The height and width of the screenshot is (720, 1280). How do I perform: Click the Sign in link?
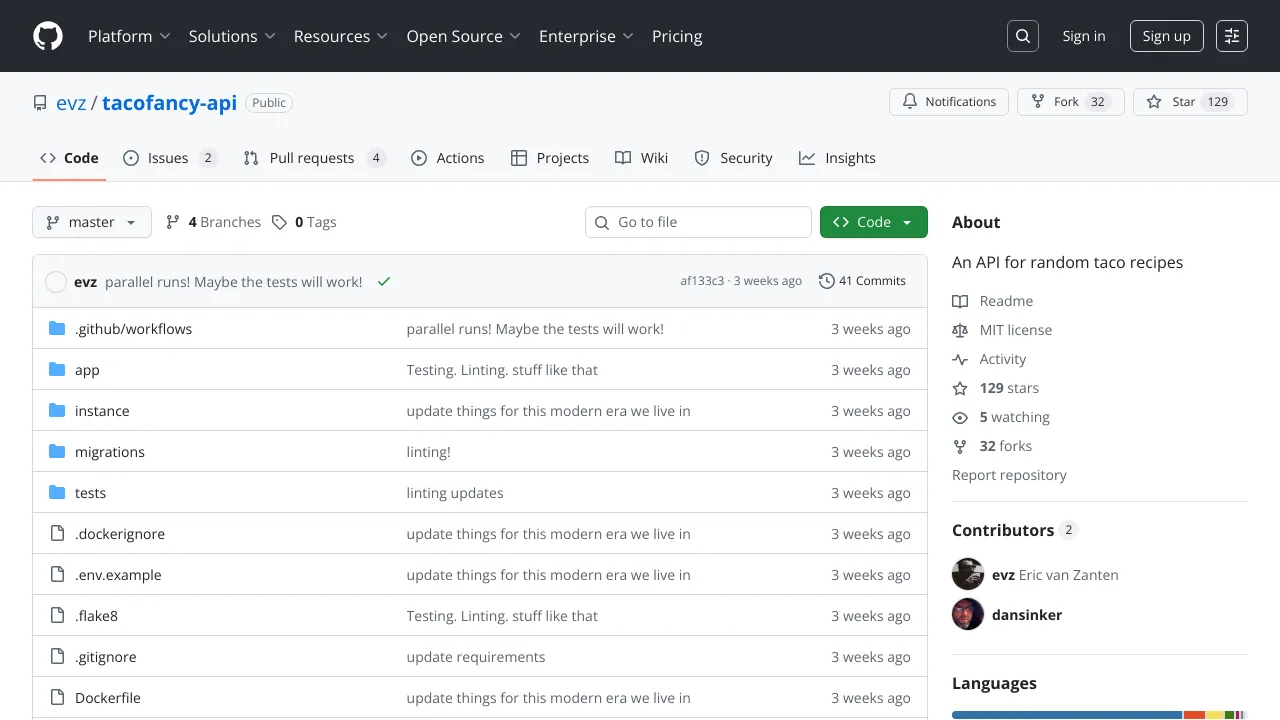[1084, 36]
